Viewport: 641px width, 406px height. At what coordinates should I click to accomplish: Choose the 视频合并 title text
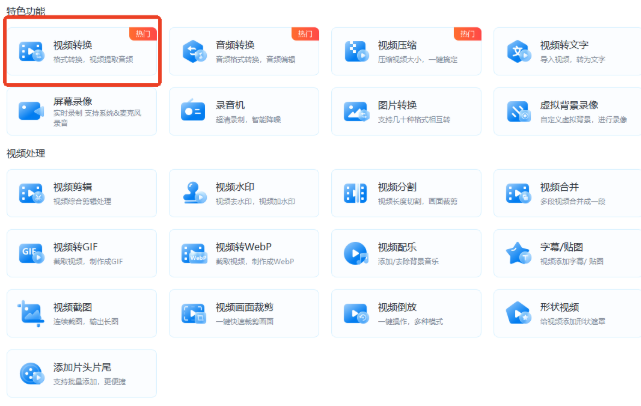pyautogui.click(x=560, y=187)
